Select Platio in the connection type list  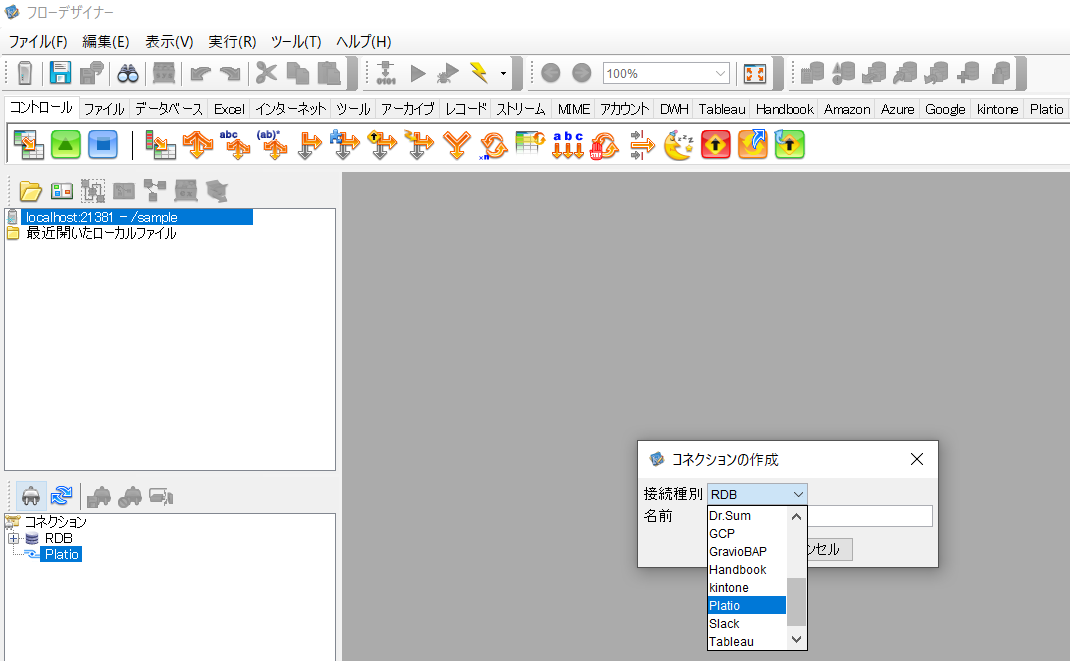(x=747, y=606)
